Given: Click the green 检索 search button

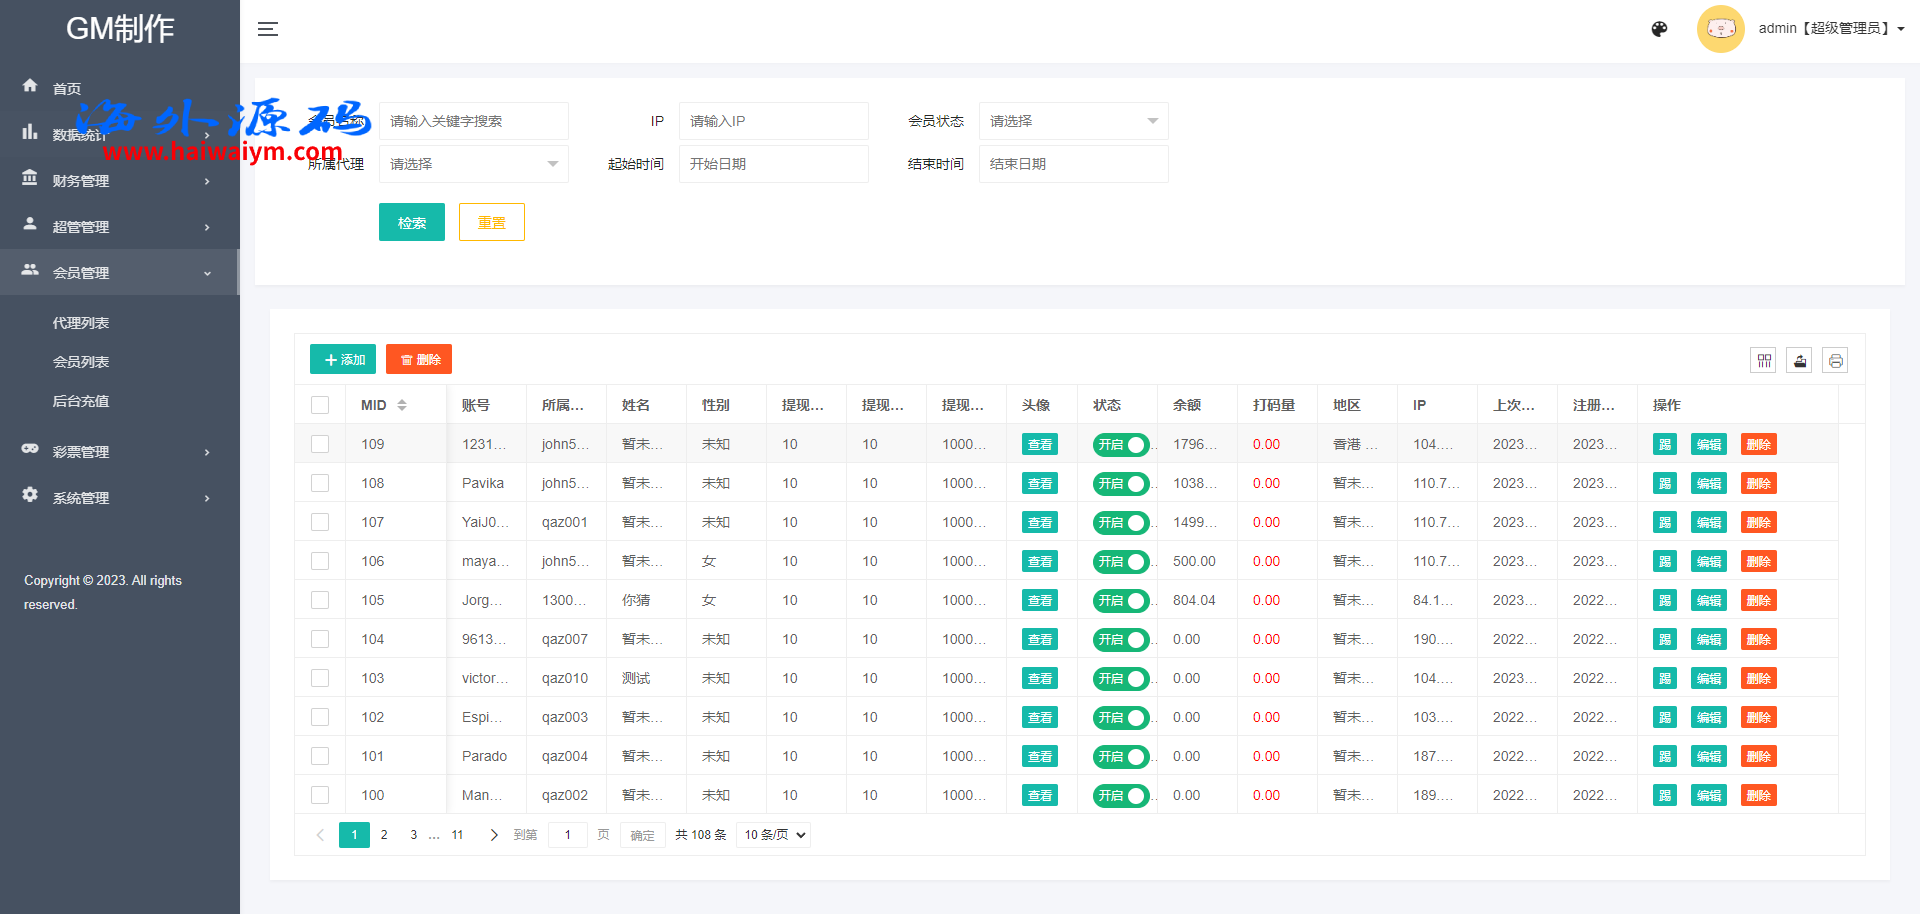Looking at the screenshot, I should pos(411,222).
